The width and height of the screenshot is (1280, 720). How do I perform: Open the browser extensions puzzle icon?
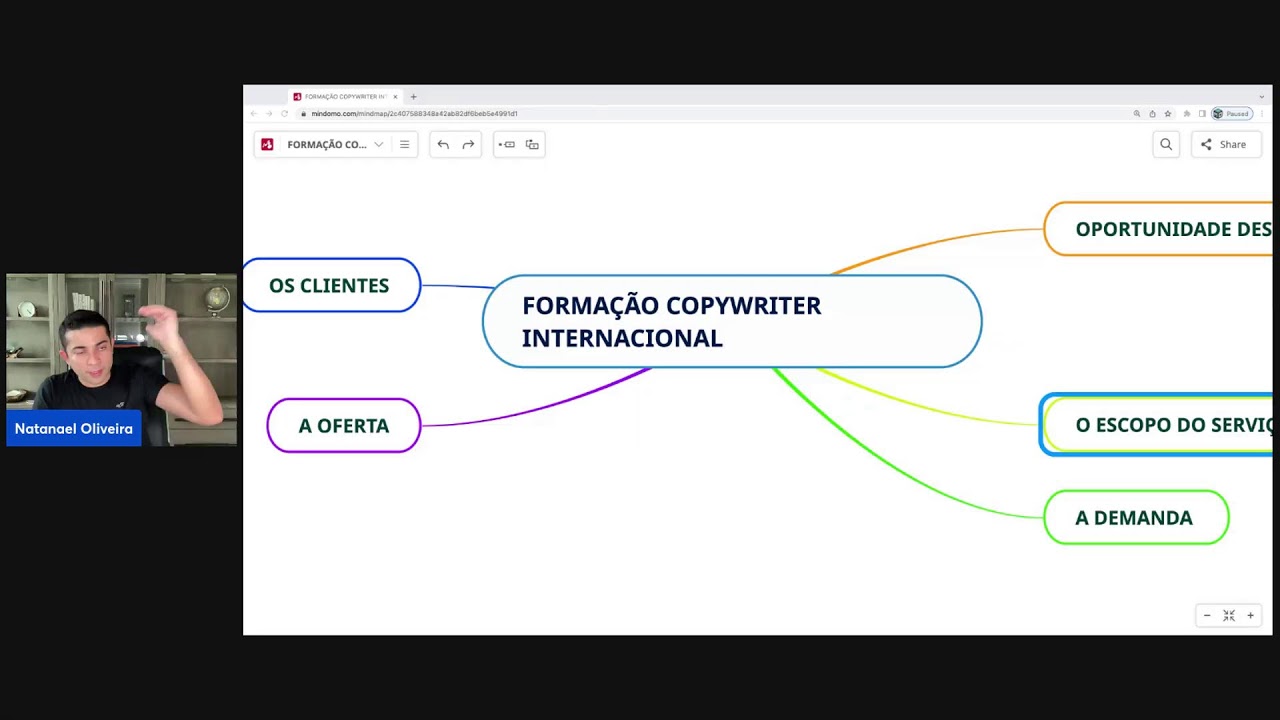[1187, 114]
